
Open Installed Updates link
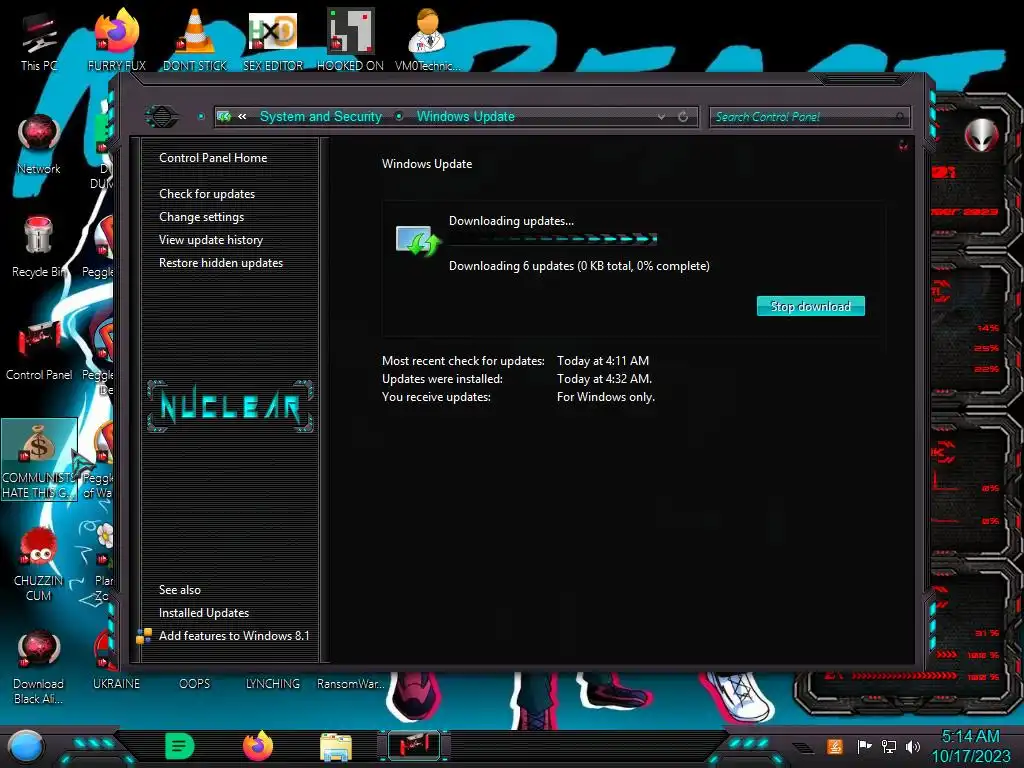point(204,613)
